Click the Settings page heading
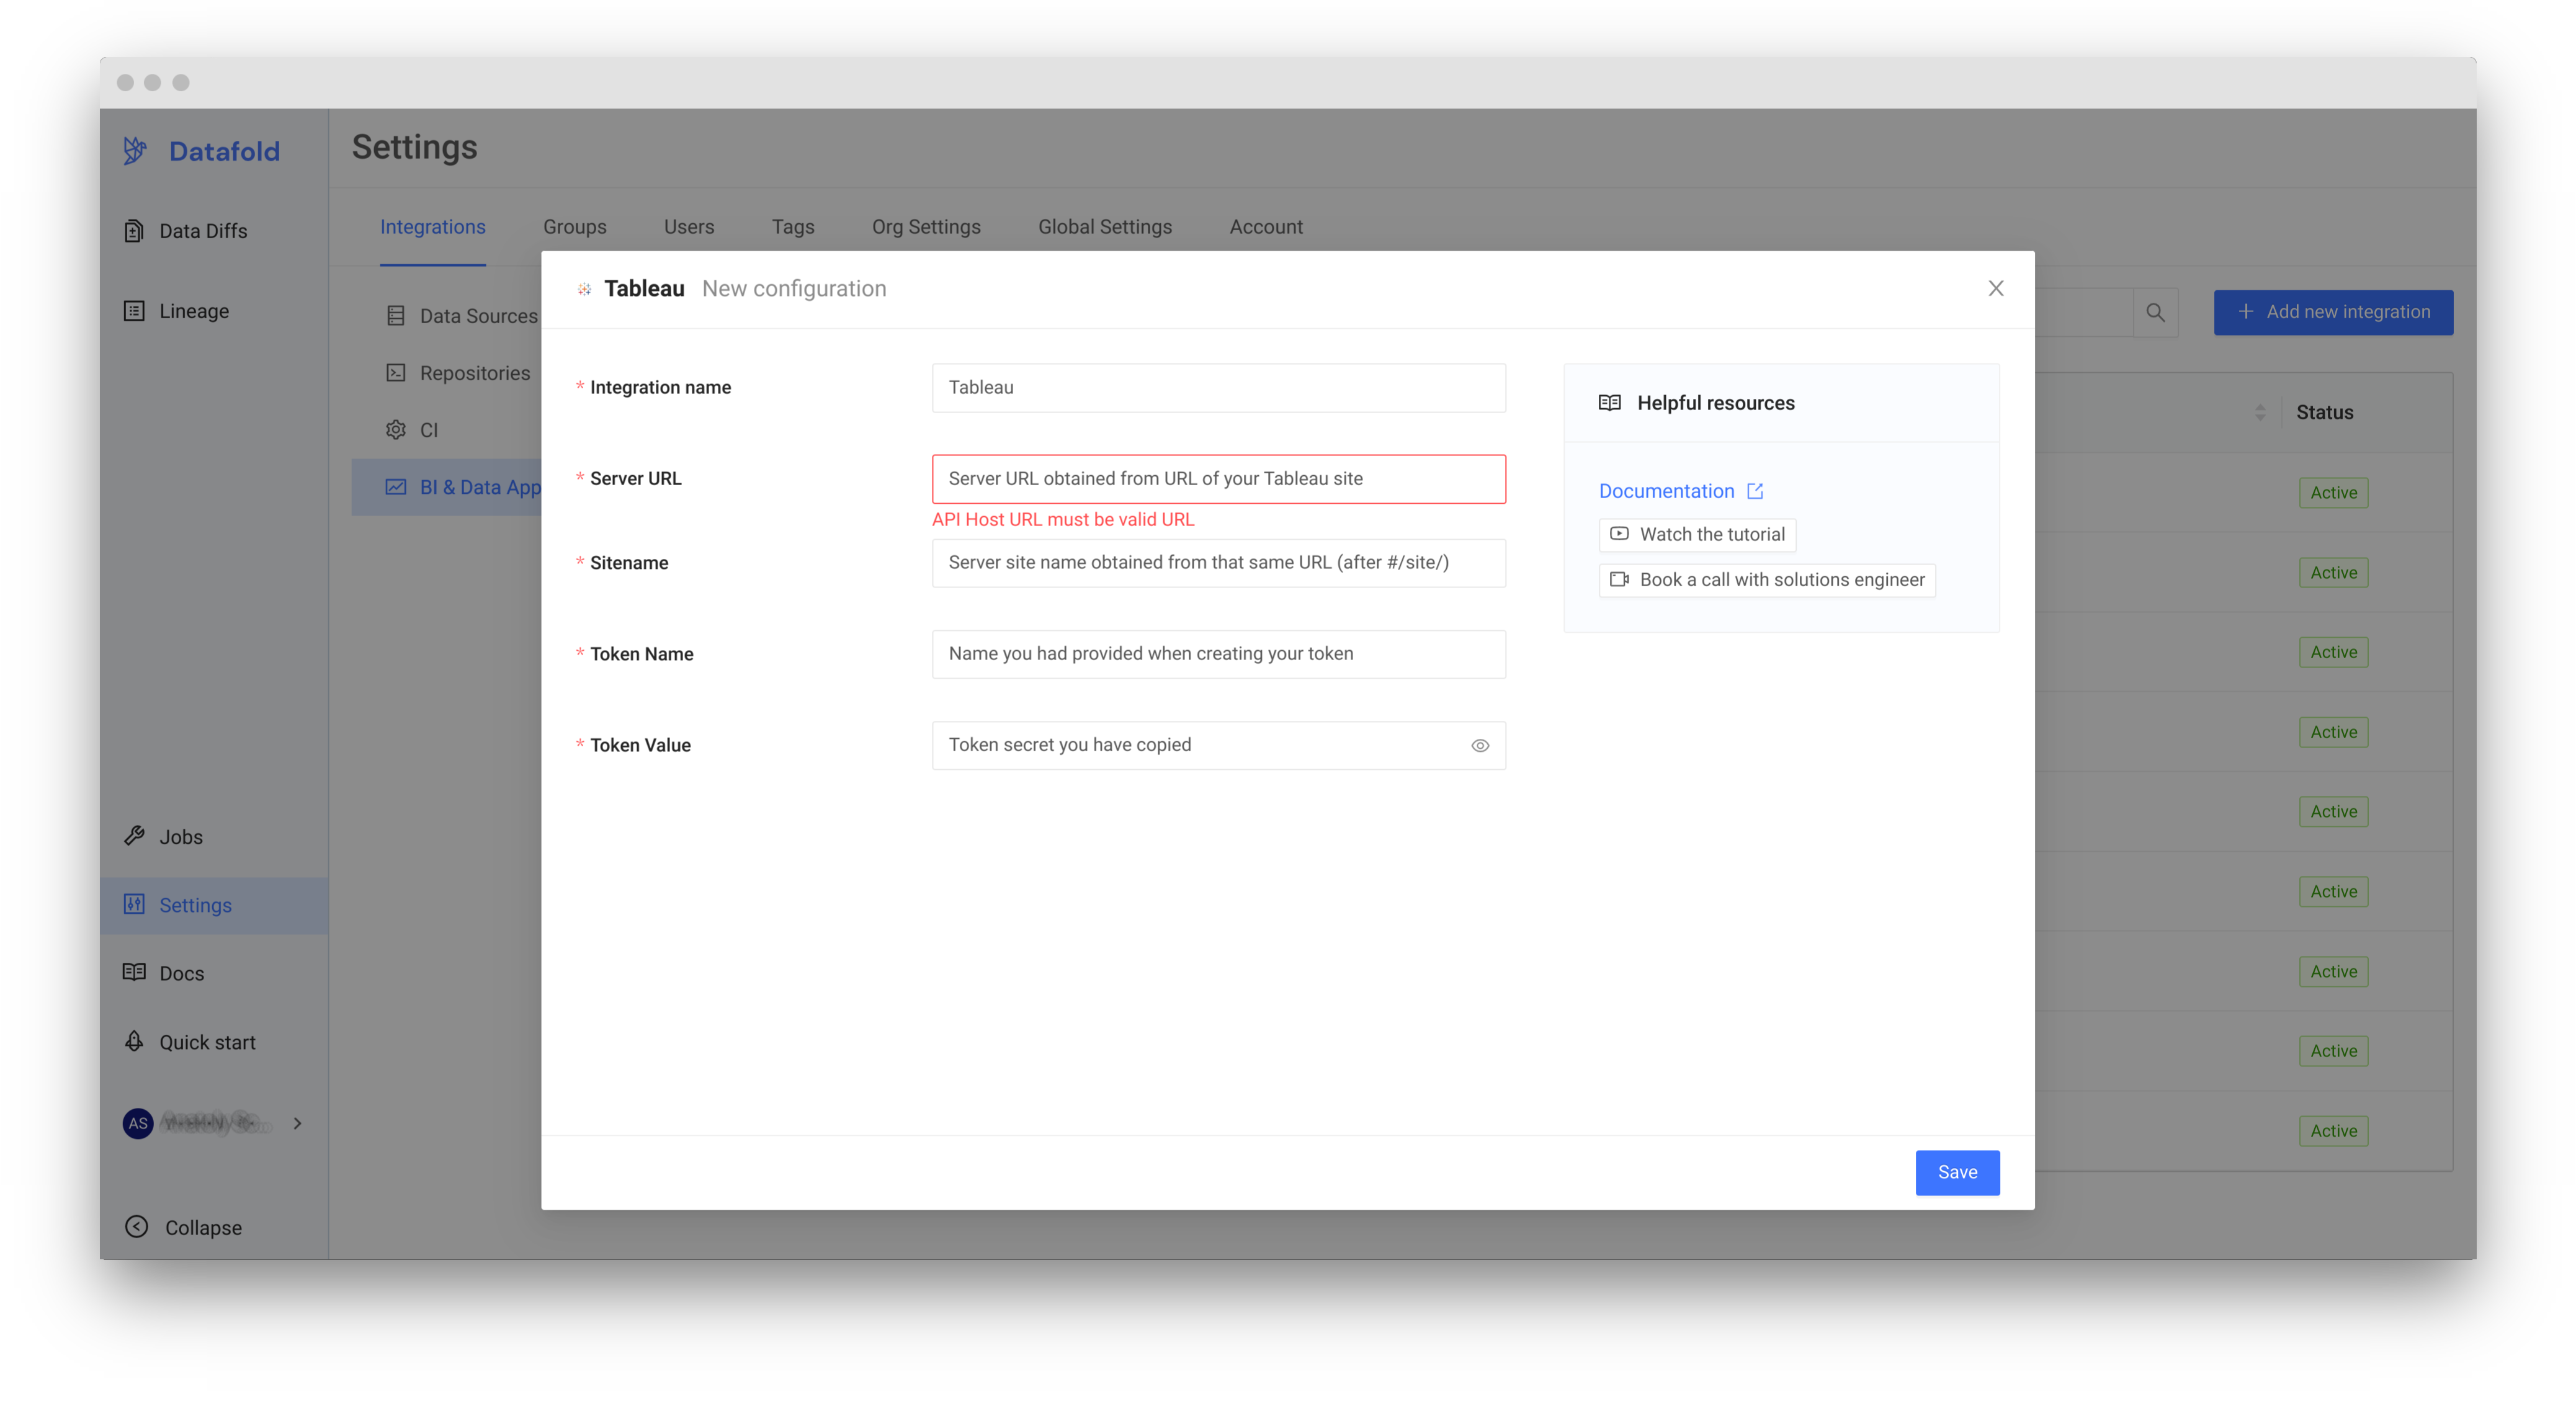Screen dimensions: 2576x1402 point(414,147)
